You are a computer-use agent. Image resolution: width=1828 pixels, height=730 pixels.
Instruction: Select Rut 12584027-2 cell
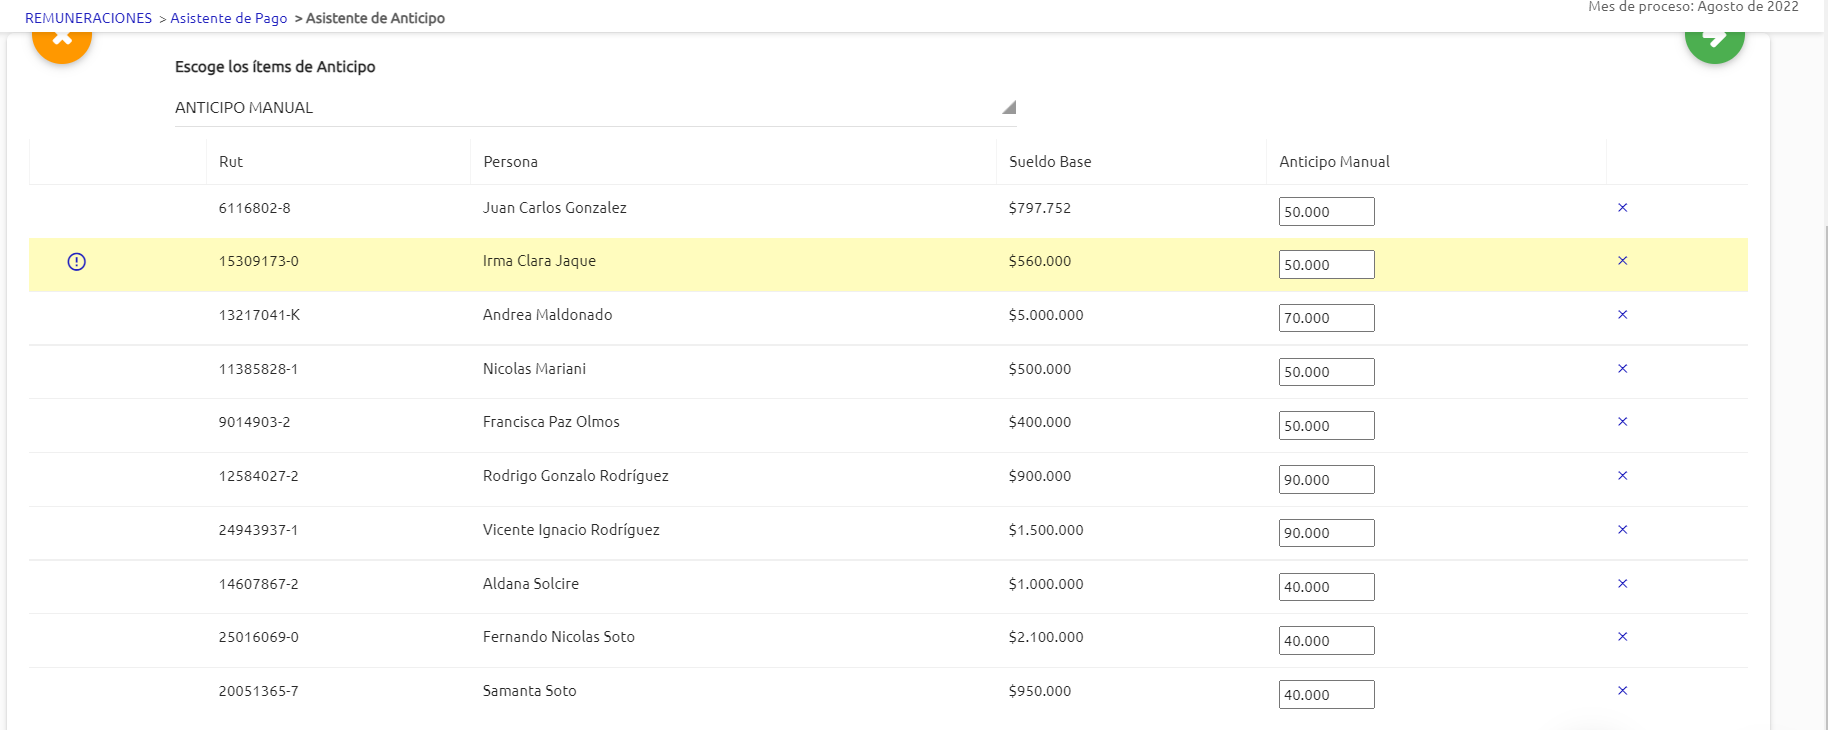(x=258, y=476)
